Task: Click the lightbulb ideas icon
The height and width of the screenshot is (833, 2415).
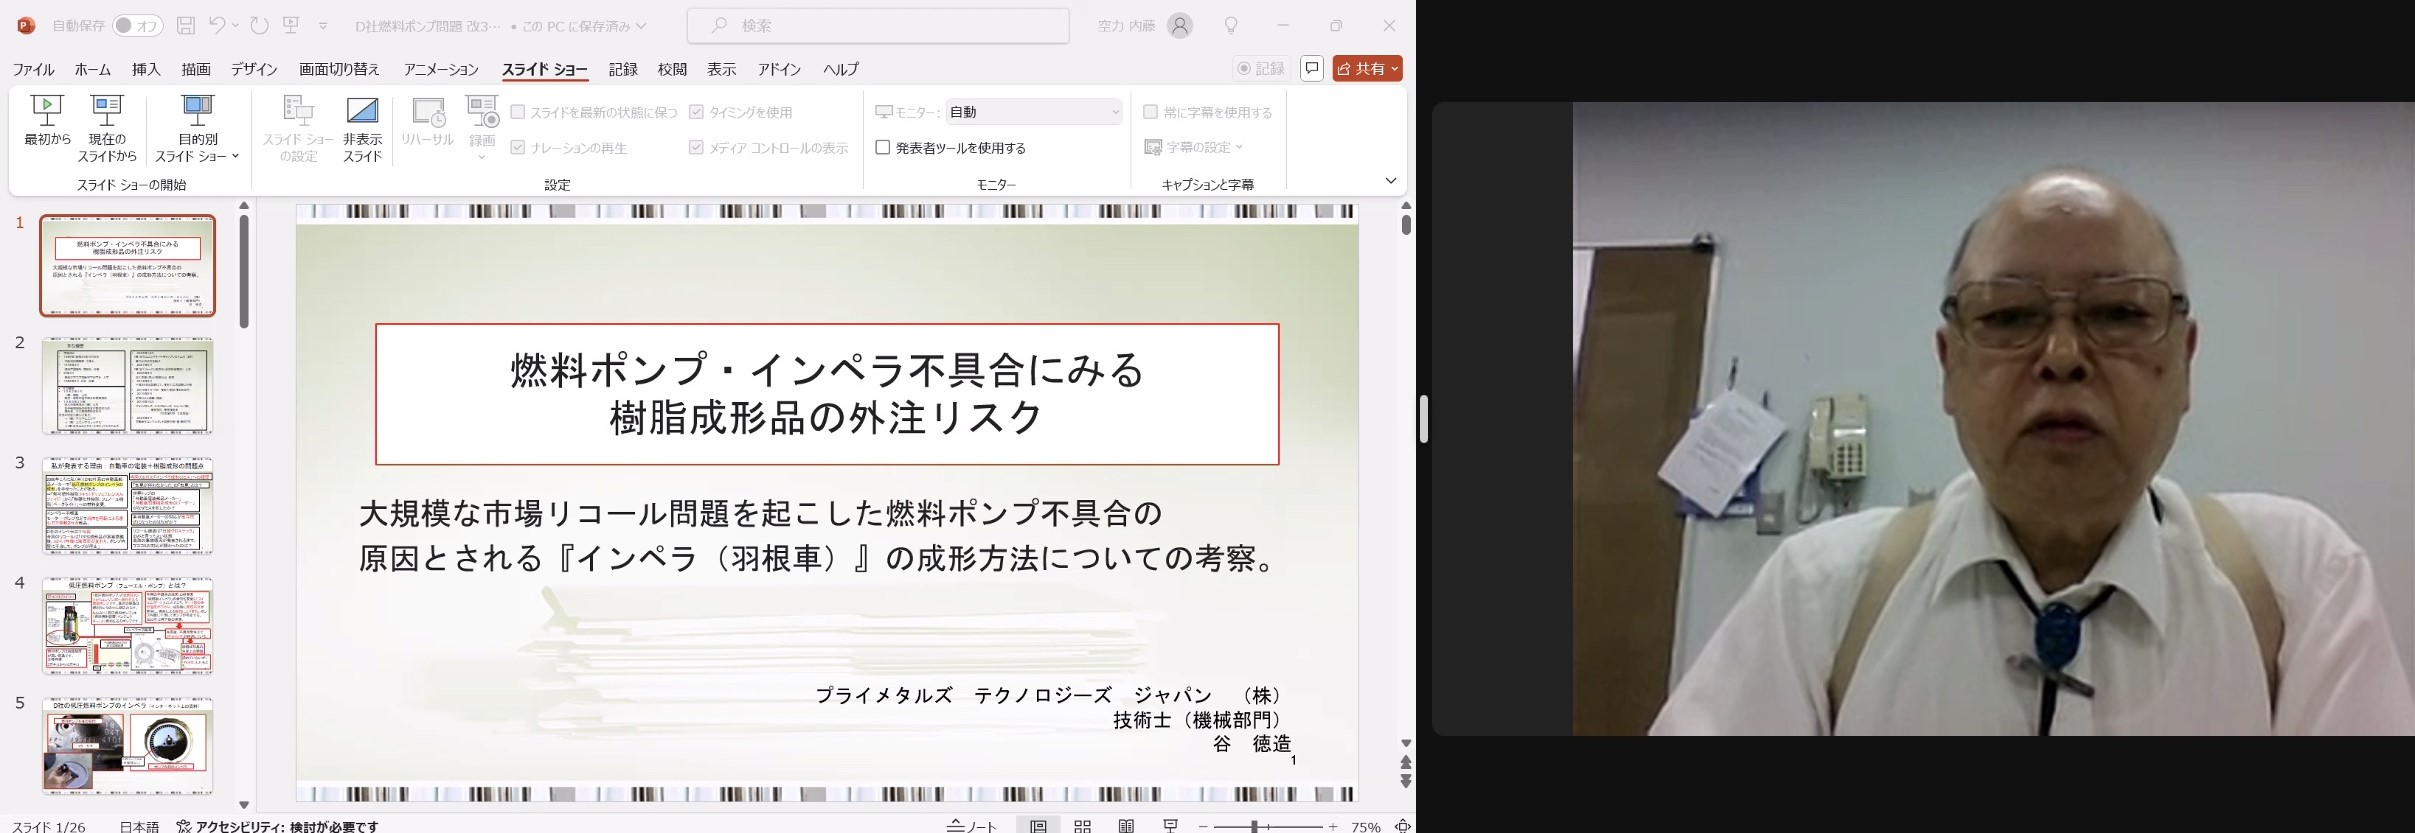Action: pyautogui.click(x=1231, y=26)
